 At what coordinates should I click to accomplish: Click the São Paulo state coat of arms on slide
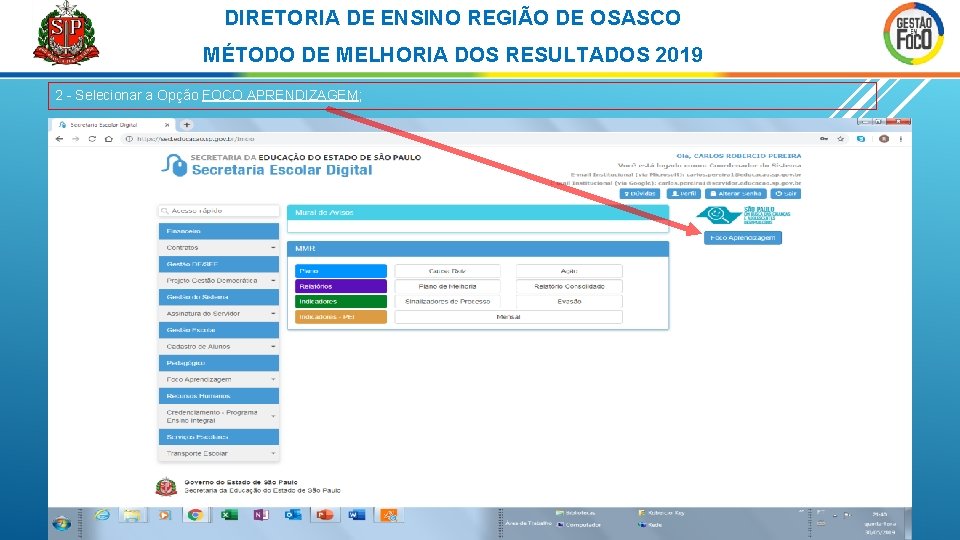(x=66, y=33)
